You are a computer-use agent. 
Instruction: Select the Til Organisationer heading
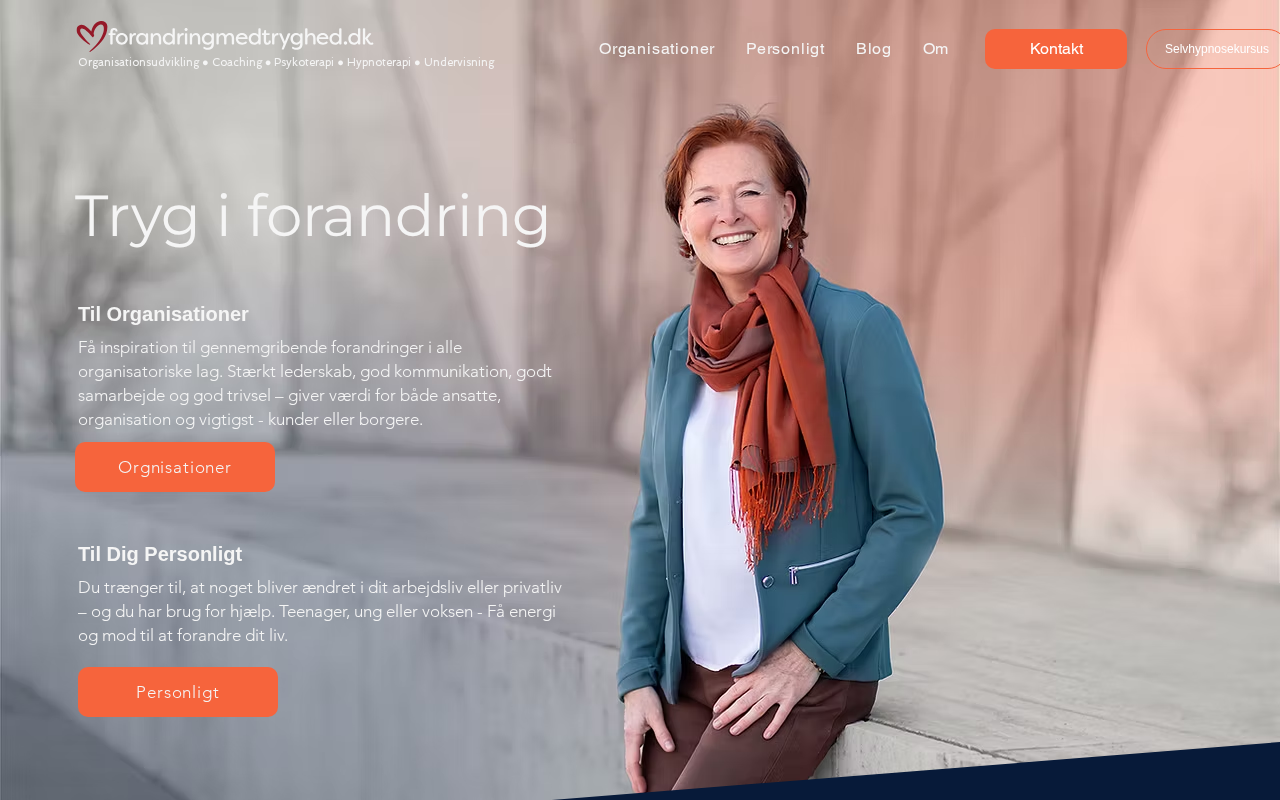[163, 314]
